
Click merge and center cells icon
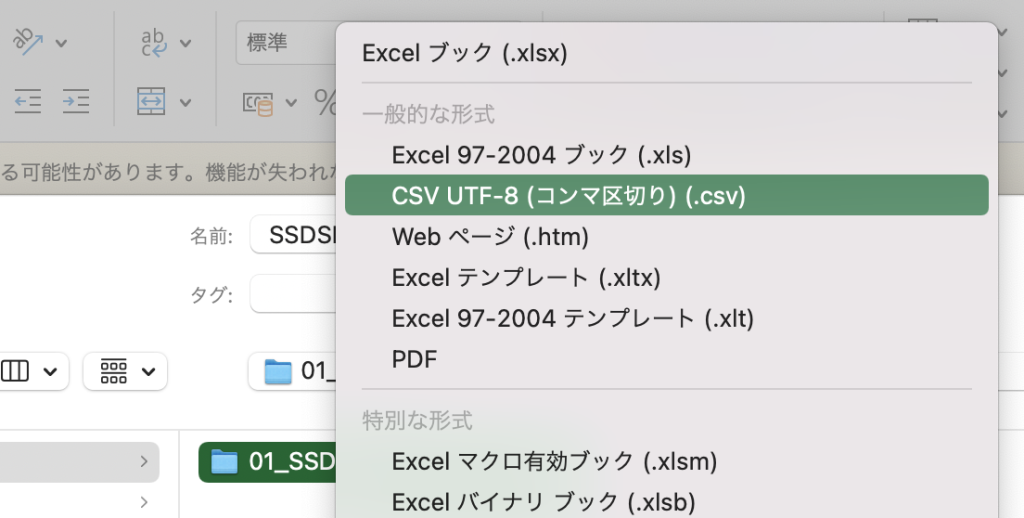pyautogui.click(x=151, y=101)
